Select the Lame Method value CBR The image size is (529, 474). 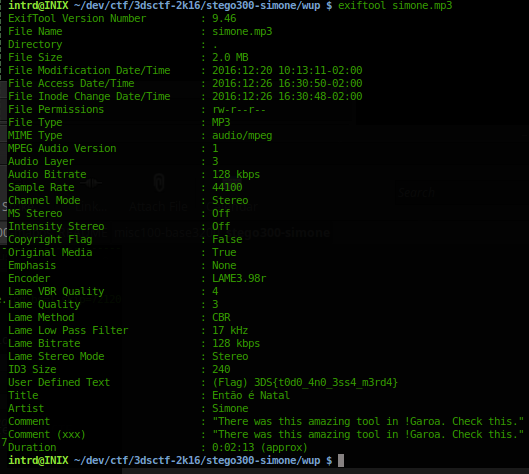tap(221, 317)
